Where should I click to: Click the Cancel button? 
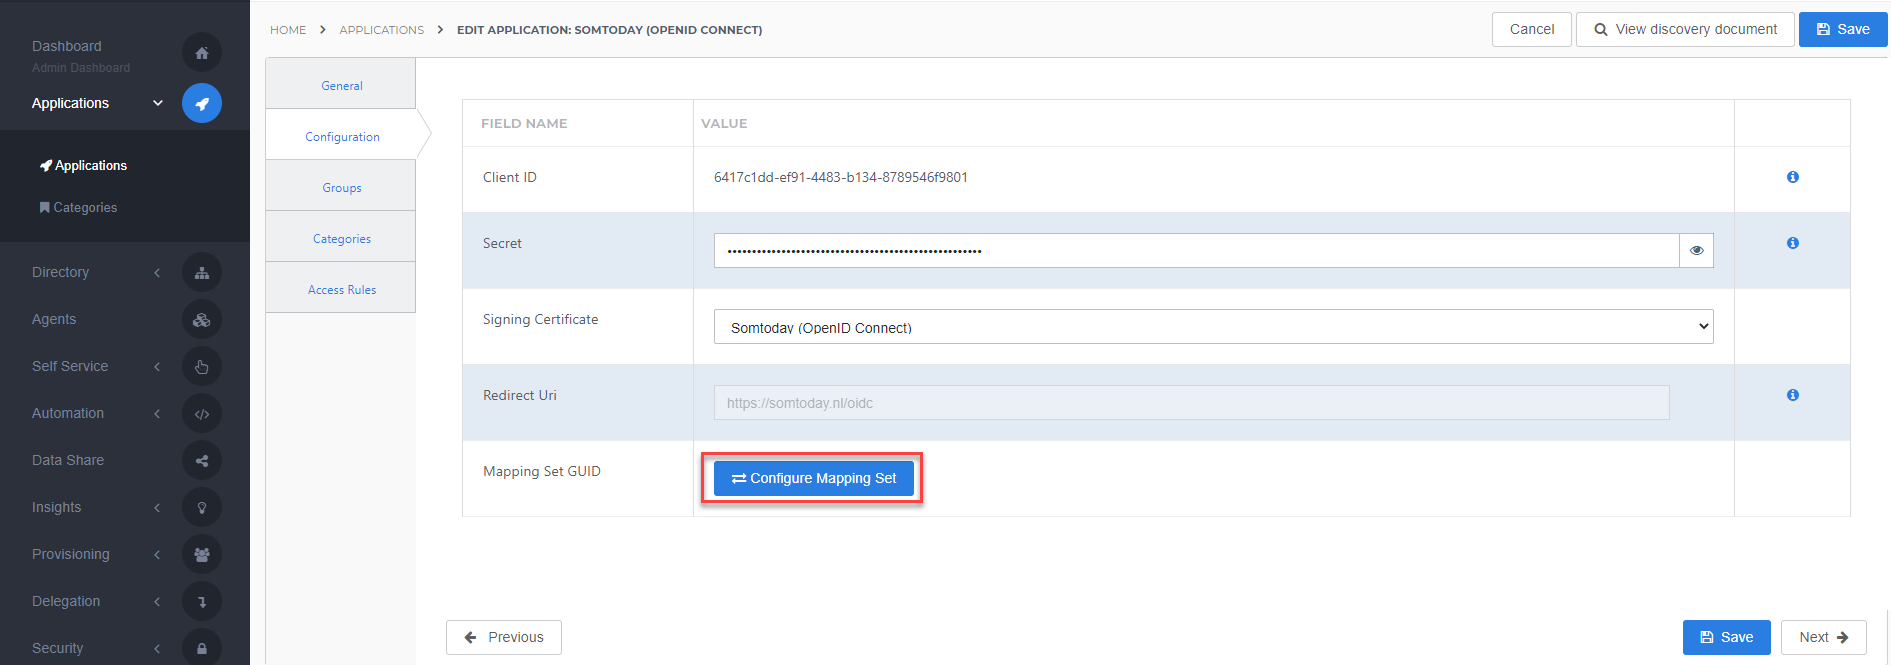(1531, 30)
